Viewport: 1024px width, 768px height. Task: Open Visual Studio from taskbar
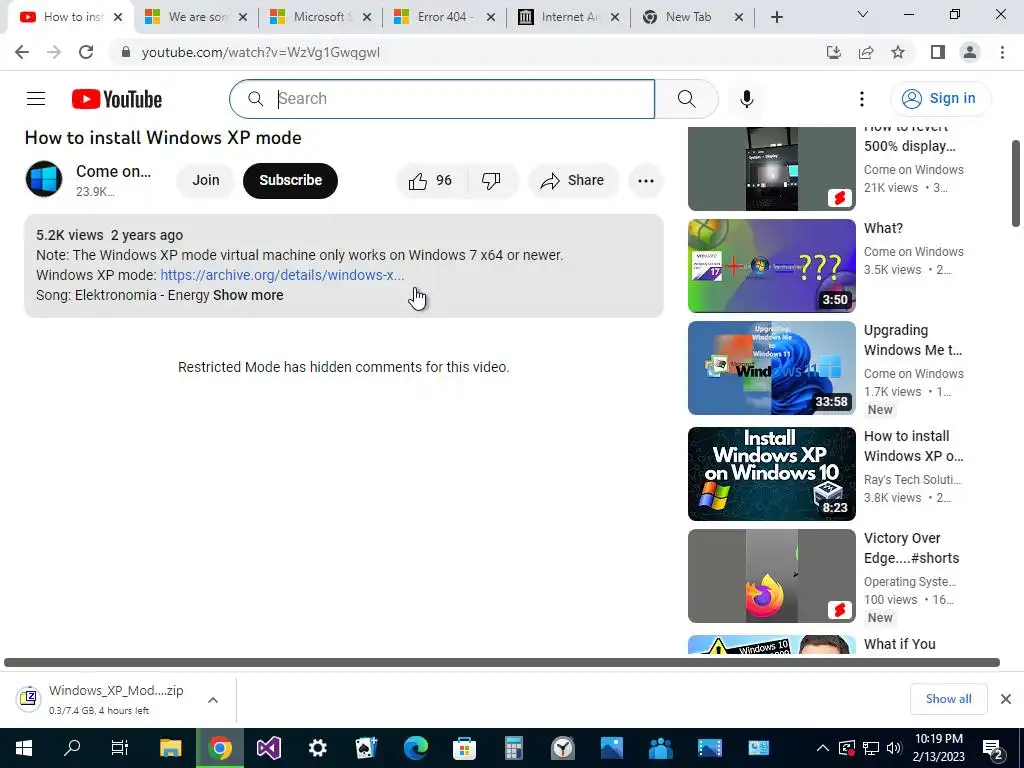pyautogui.click(x=268, y=748)
